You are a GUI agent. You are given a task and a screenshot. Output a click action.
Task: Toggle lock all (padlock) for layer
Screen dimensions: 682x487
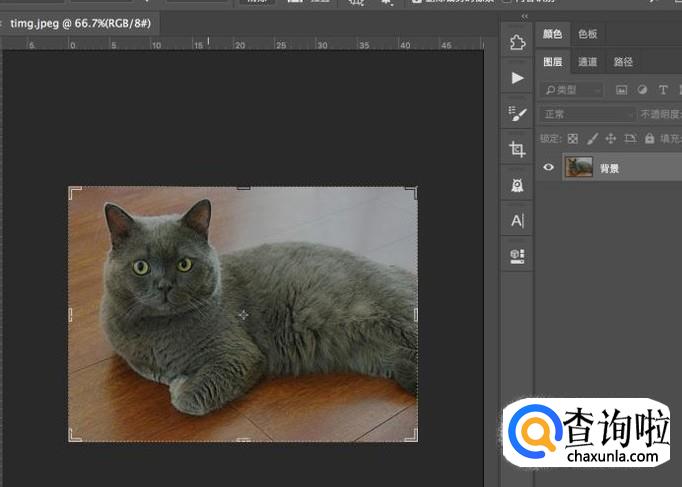pyautogui.click(x=649, y=139)
